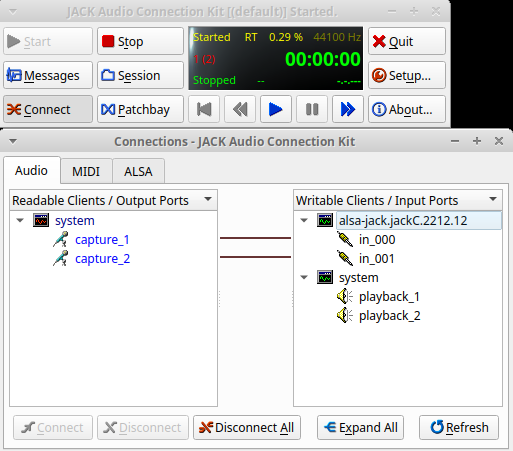513x451 pixels.
Task: Switch to the Audio tab
Action: coord(32,171)
